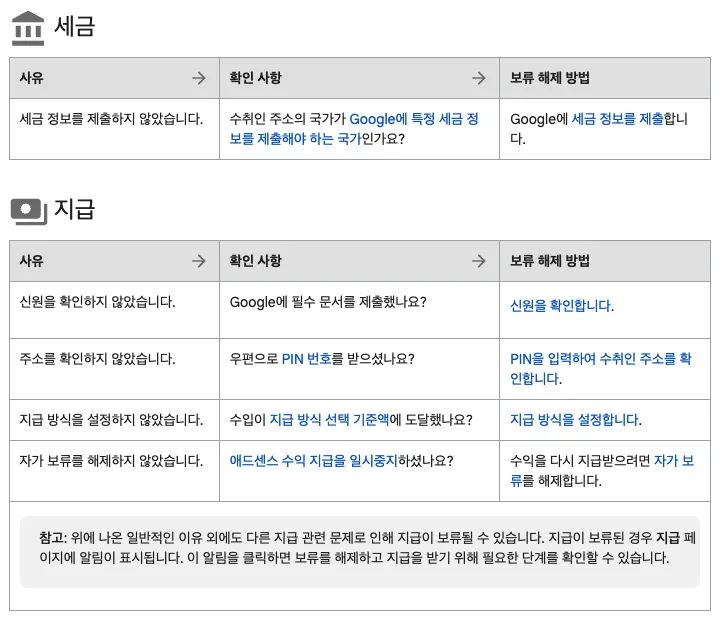The width and height of the screenshot is (723, 622).
Task: Click the 참고 note box text
Action: coord(360,548)
